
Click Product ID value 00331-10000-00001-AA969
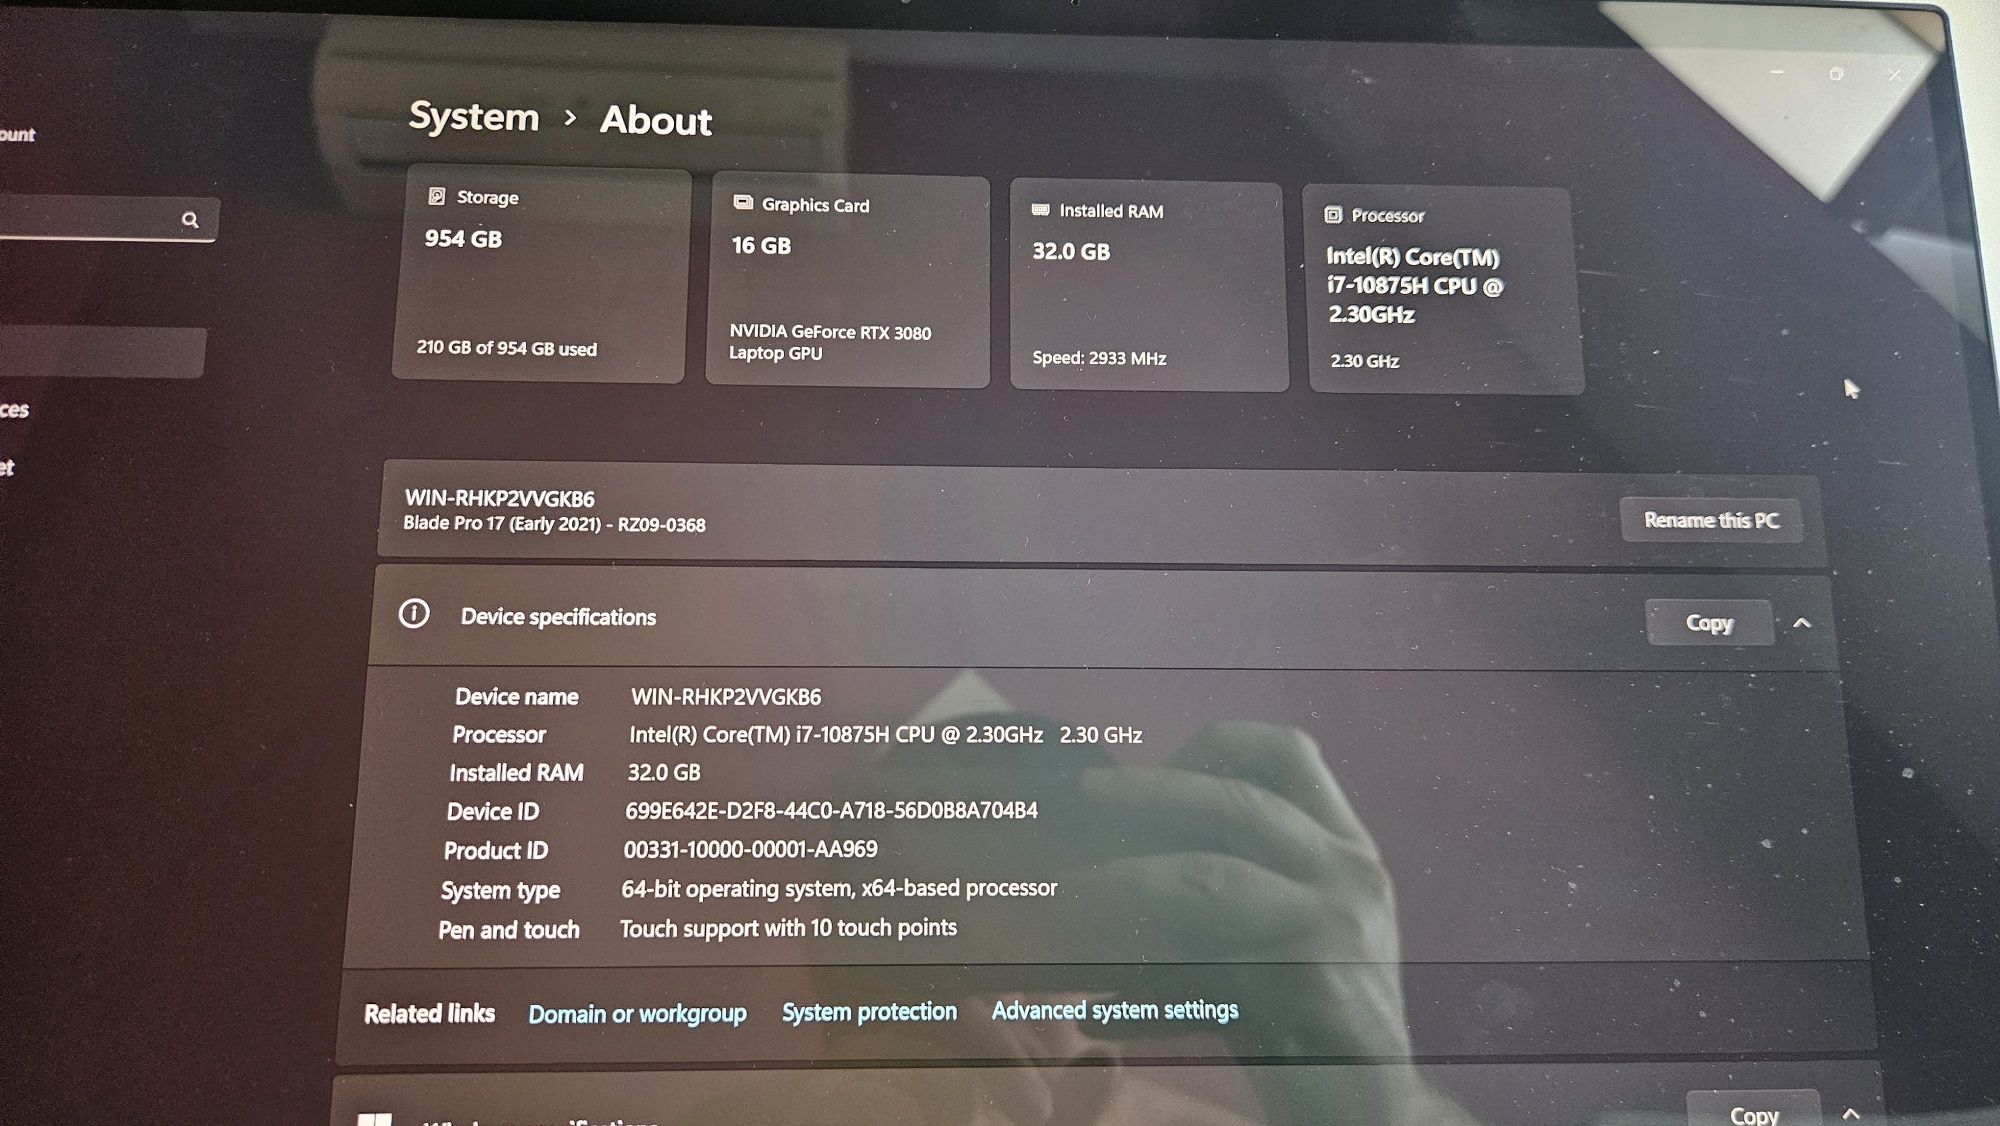click(750, 849)
